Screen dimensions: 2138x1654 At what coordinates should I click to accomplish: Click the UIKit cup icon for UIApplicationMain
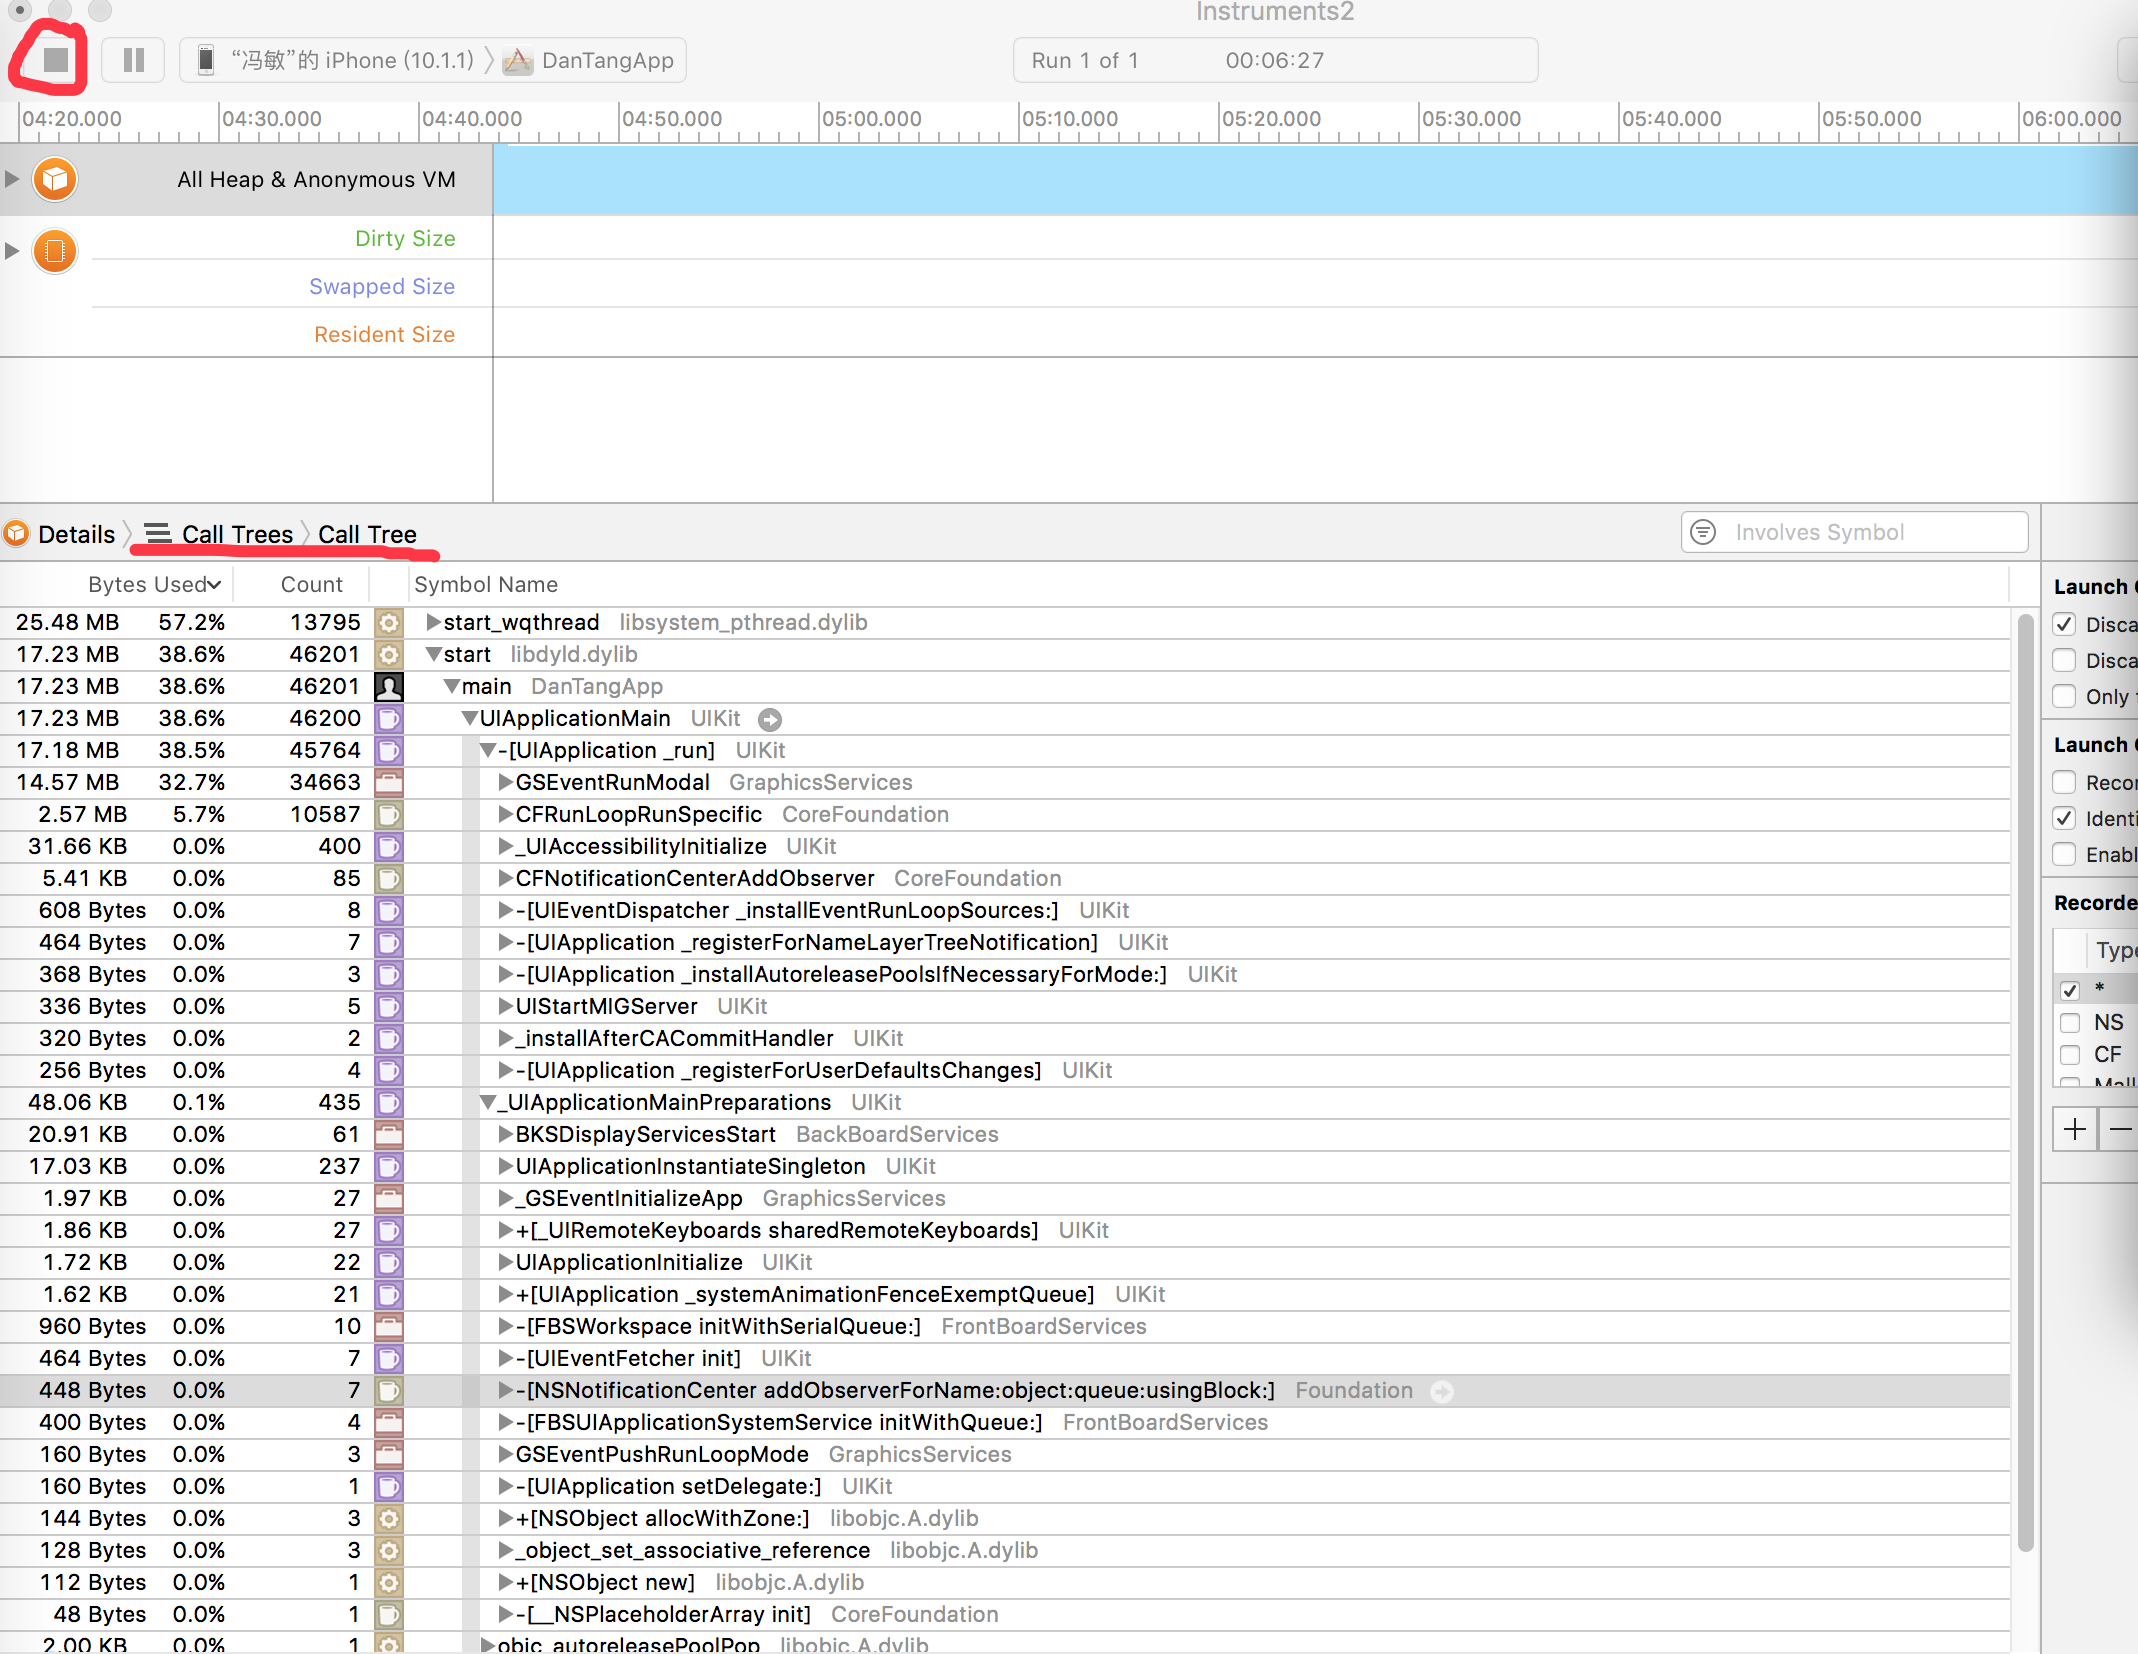(389, 718)
